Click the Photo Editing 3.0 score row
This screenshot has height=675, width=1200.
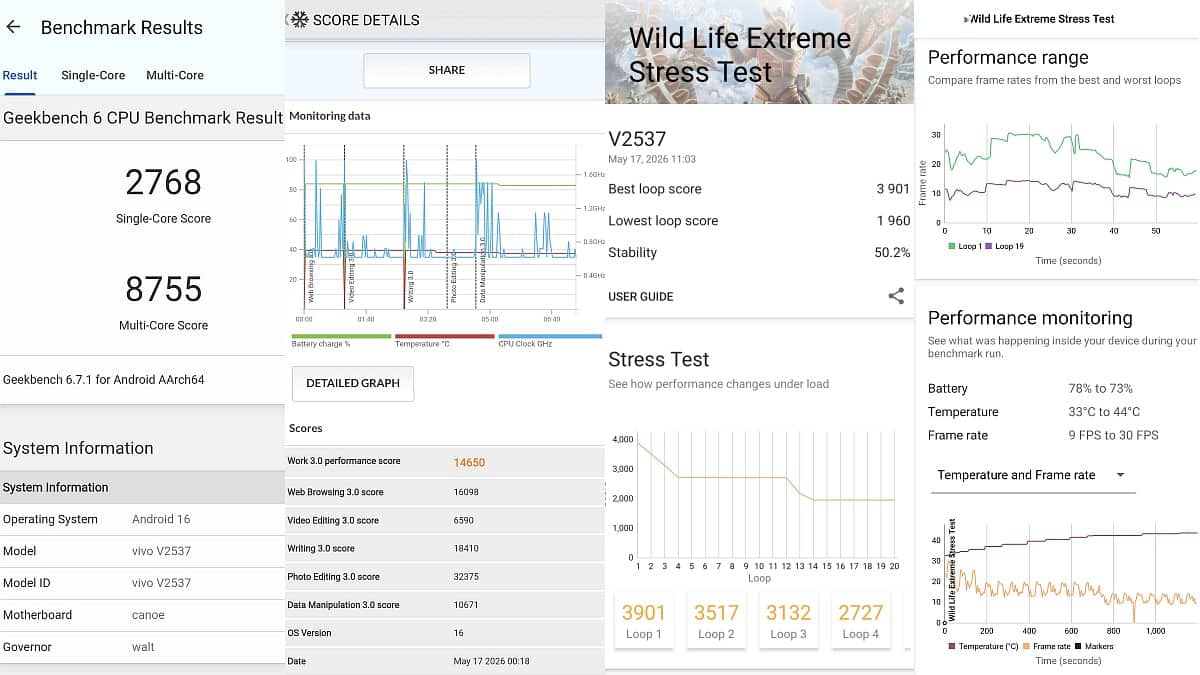click(445, 576)
